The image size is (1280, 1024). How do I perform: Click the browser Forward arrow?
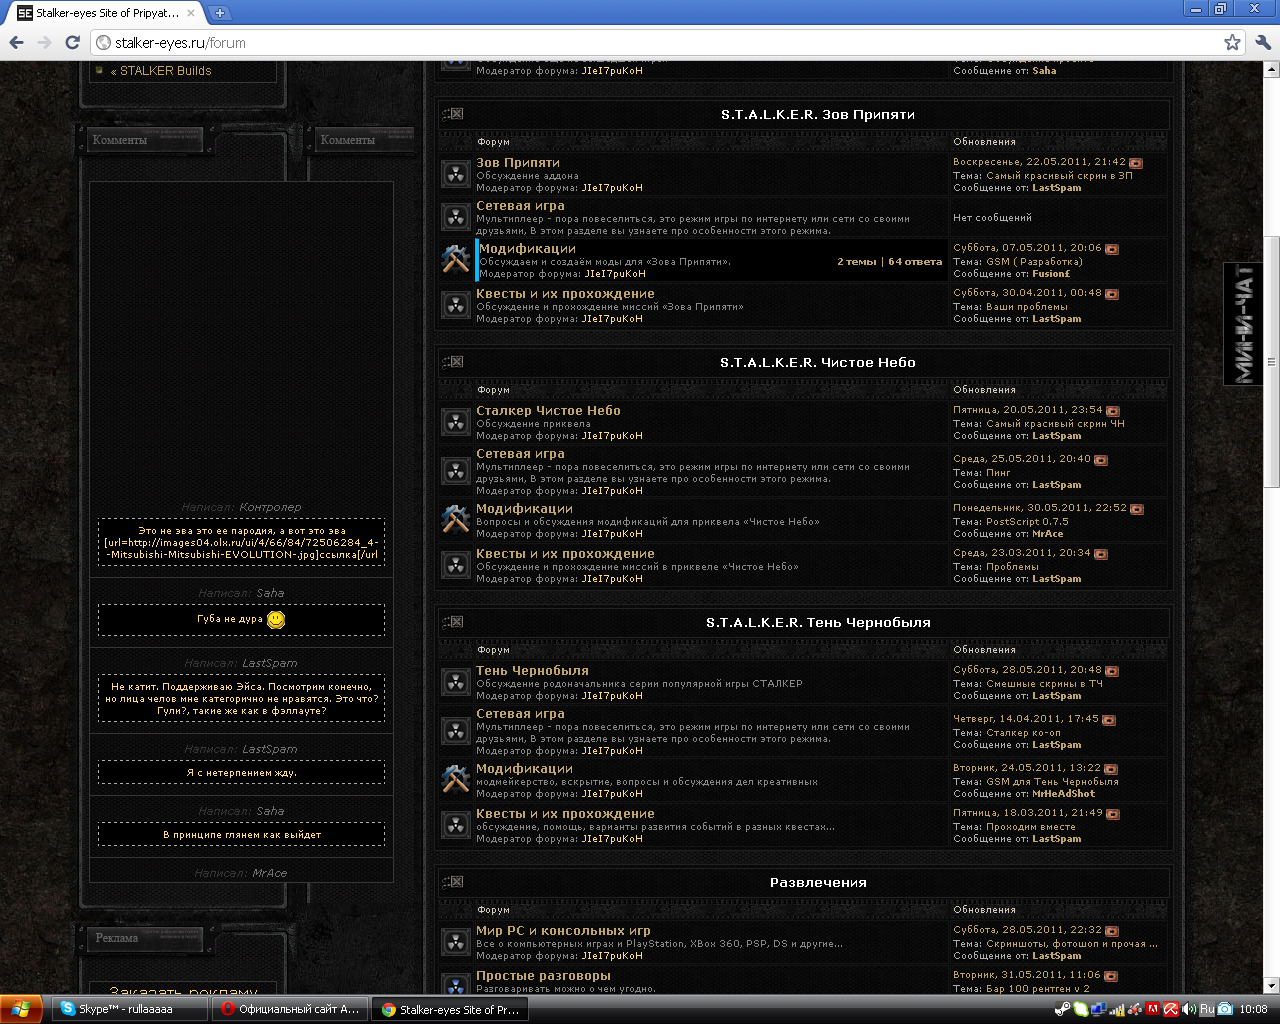coord(44,42)
